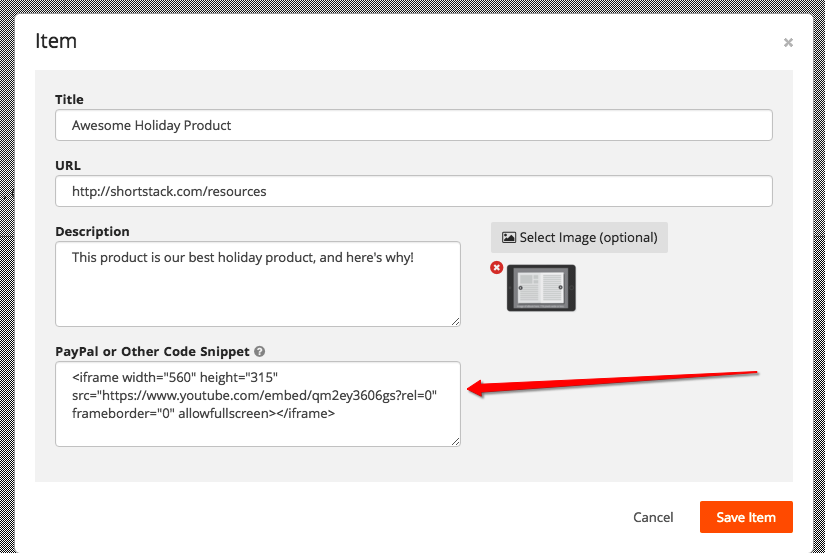
Task: Focus the Title field with Awesome Holiday Product
Action: click(x=414, y=125)
